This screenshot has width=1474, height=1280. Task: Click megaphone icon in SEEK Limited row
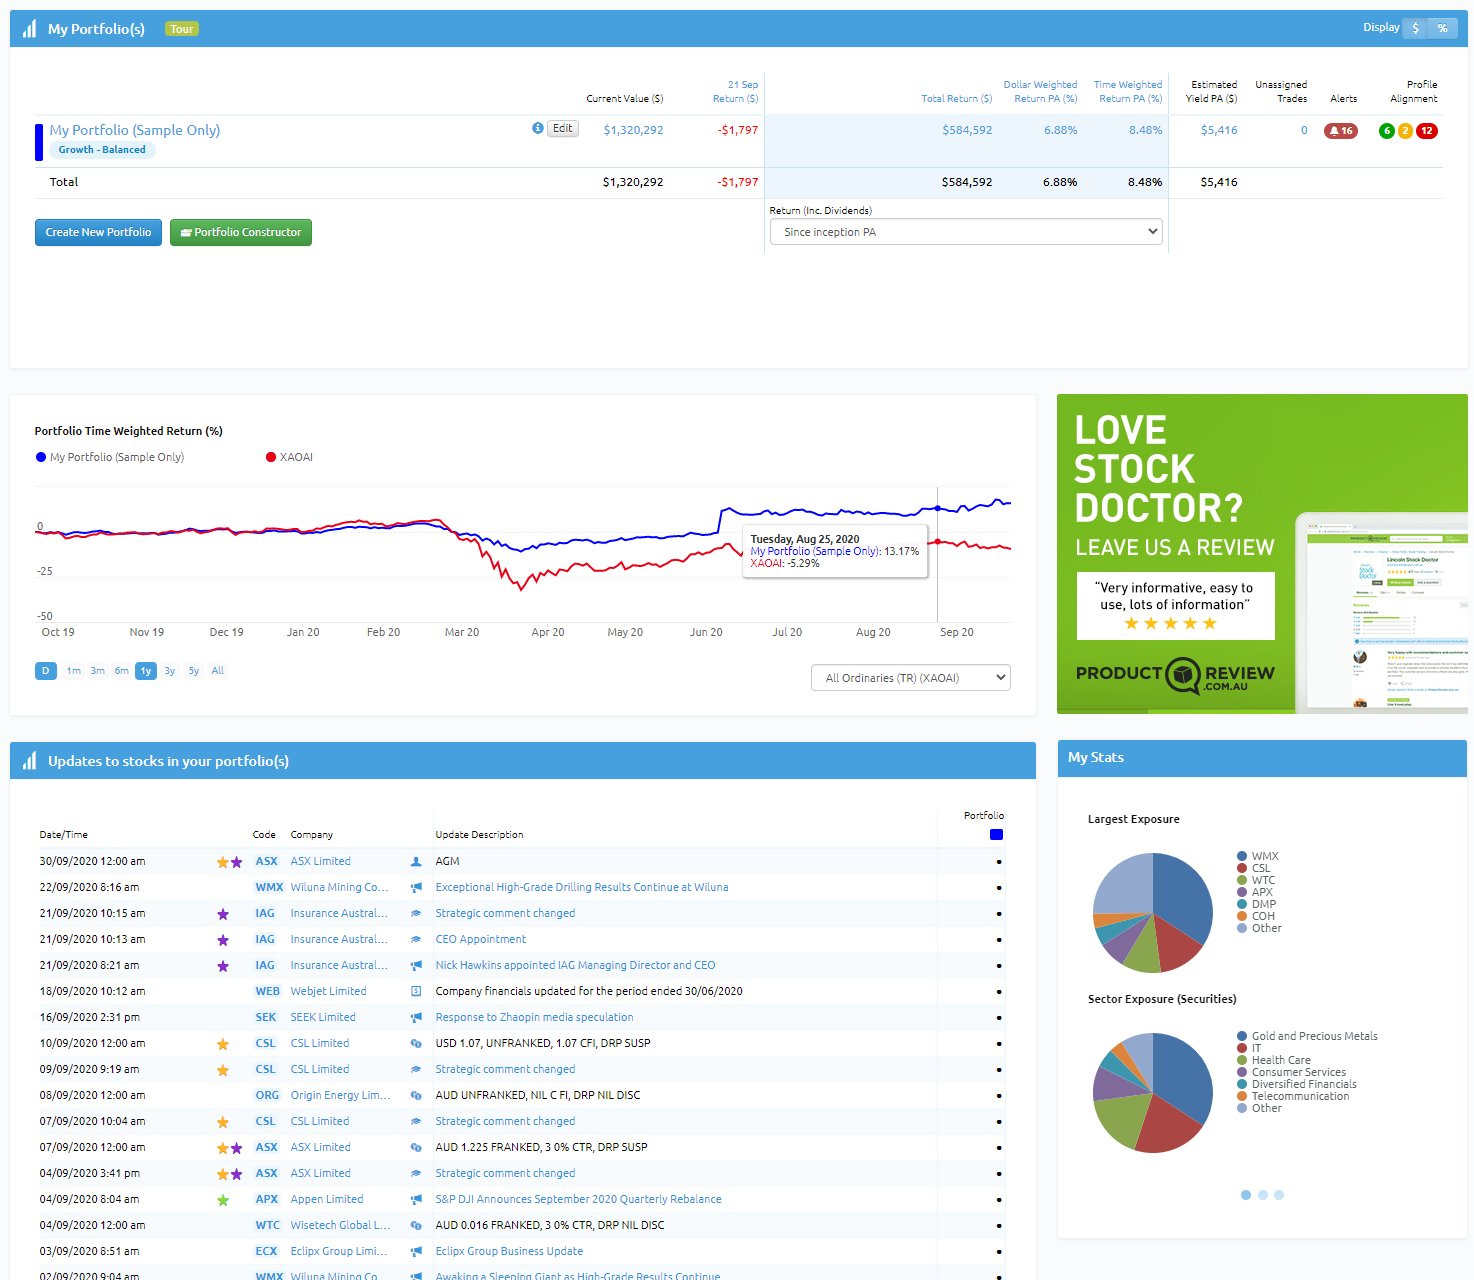tap(416, 1017)
